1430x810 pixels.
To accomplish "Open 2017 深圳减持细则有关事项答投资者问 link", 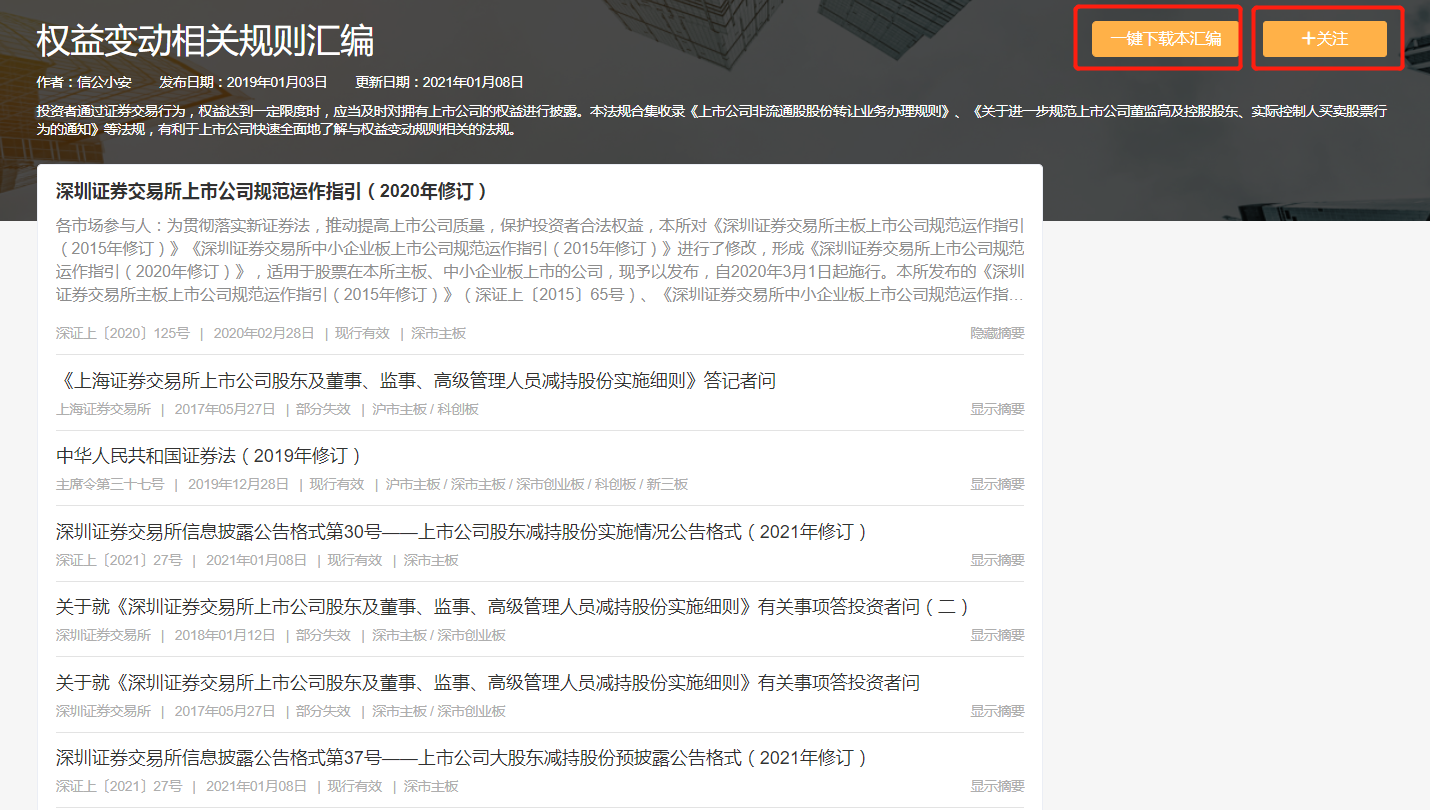I will [488, 683].
